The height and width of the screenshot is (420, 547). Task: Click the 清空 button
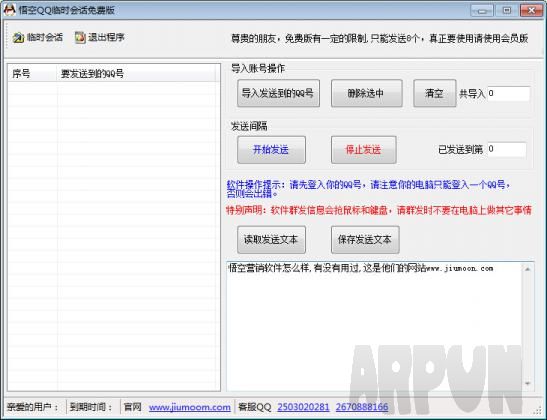434,93
